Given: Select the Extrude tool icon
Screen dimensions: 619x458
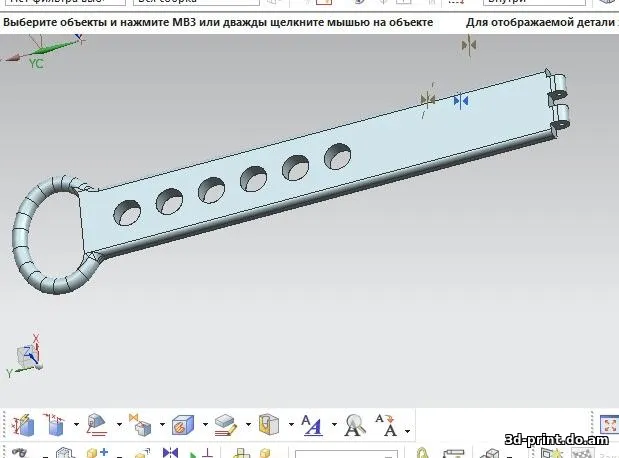Looking at the screenshot, I should click(23, 426).
